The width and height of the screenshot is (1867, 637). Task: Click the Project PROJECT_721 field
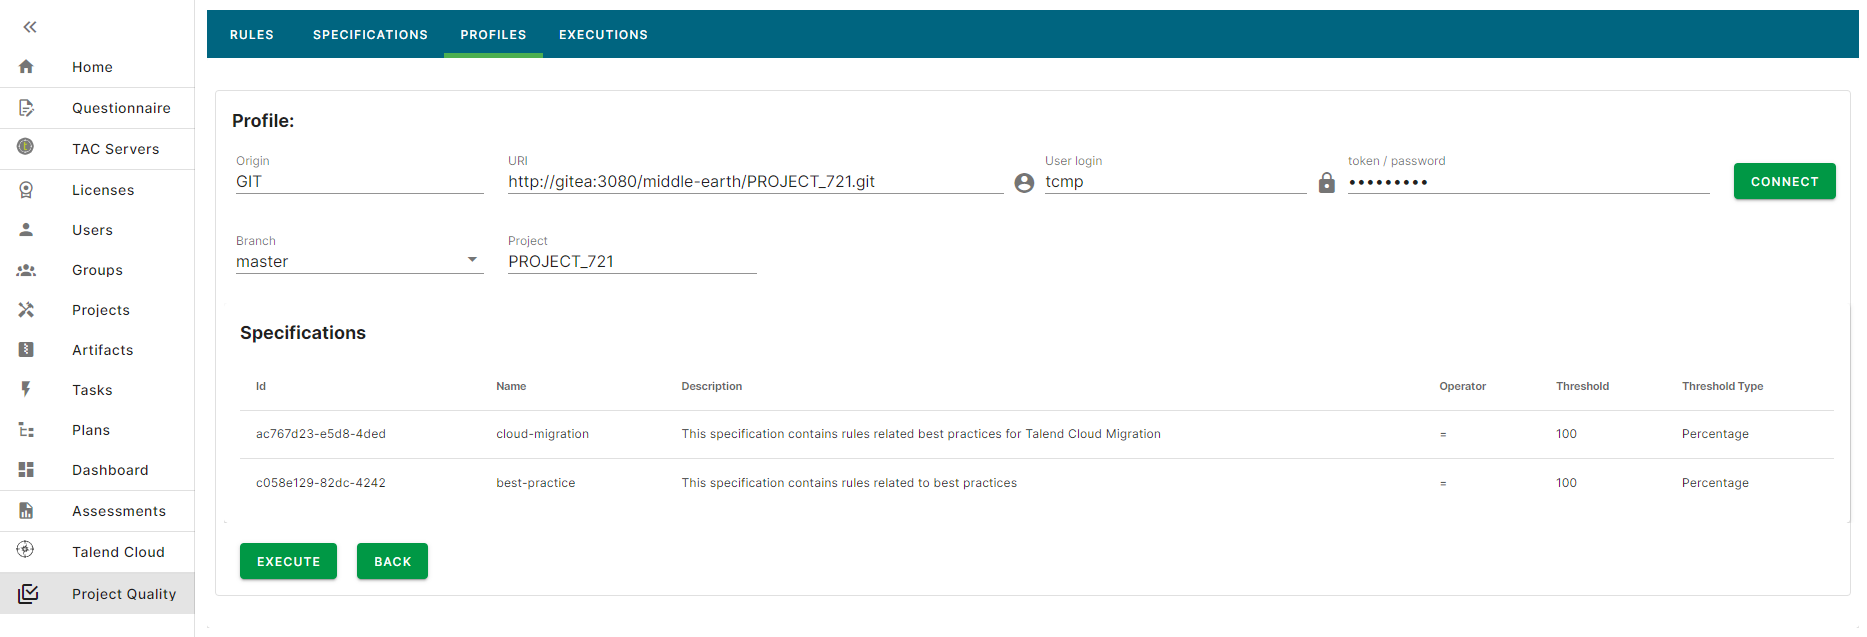point(632,262)
